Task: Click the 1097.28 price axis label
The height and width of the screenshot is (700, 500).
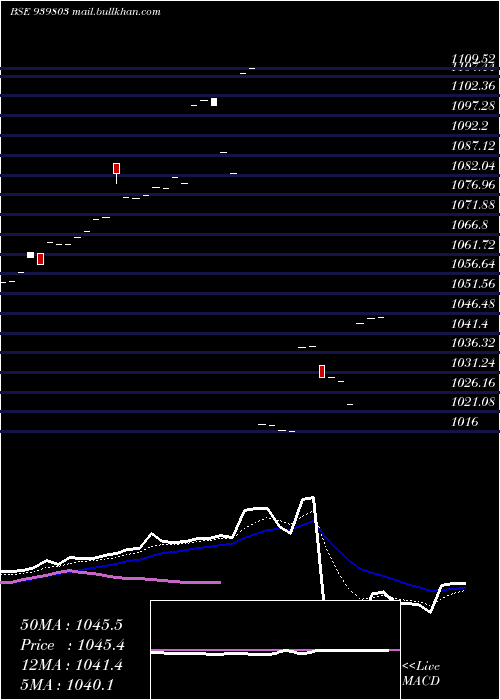Action: point(473,106)
